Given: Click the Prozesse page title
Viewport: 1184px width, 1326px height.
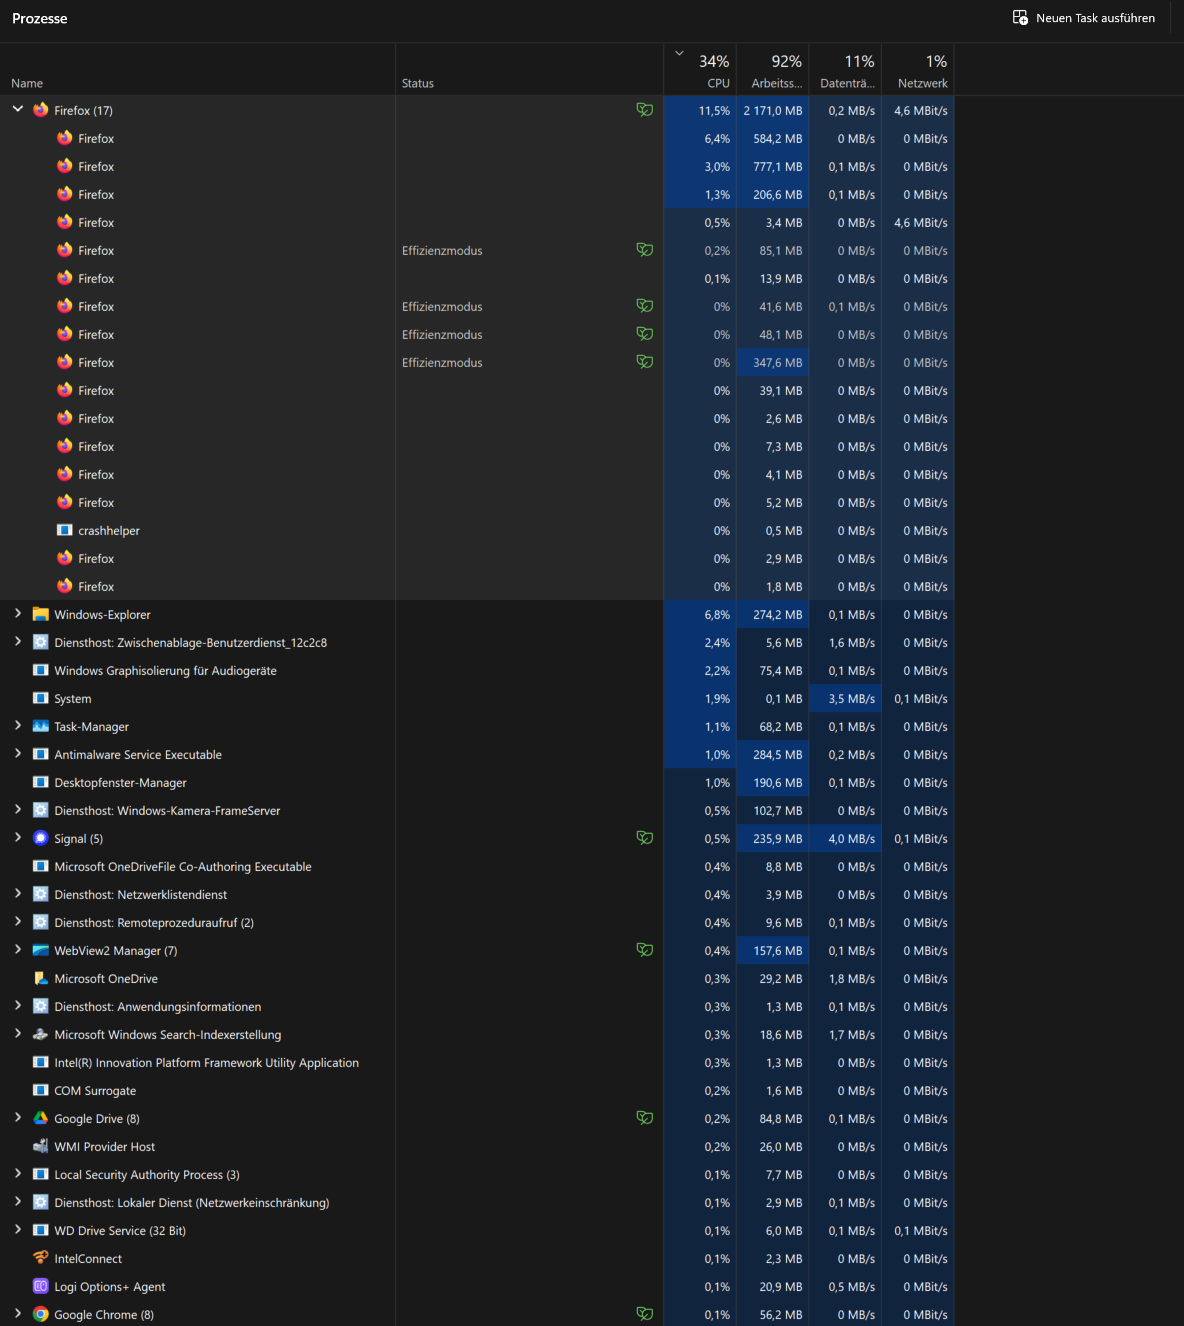Looking at the screenshot, I should (x=40, y=19).
